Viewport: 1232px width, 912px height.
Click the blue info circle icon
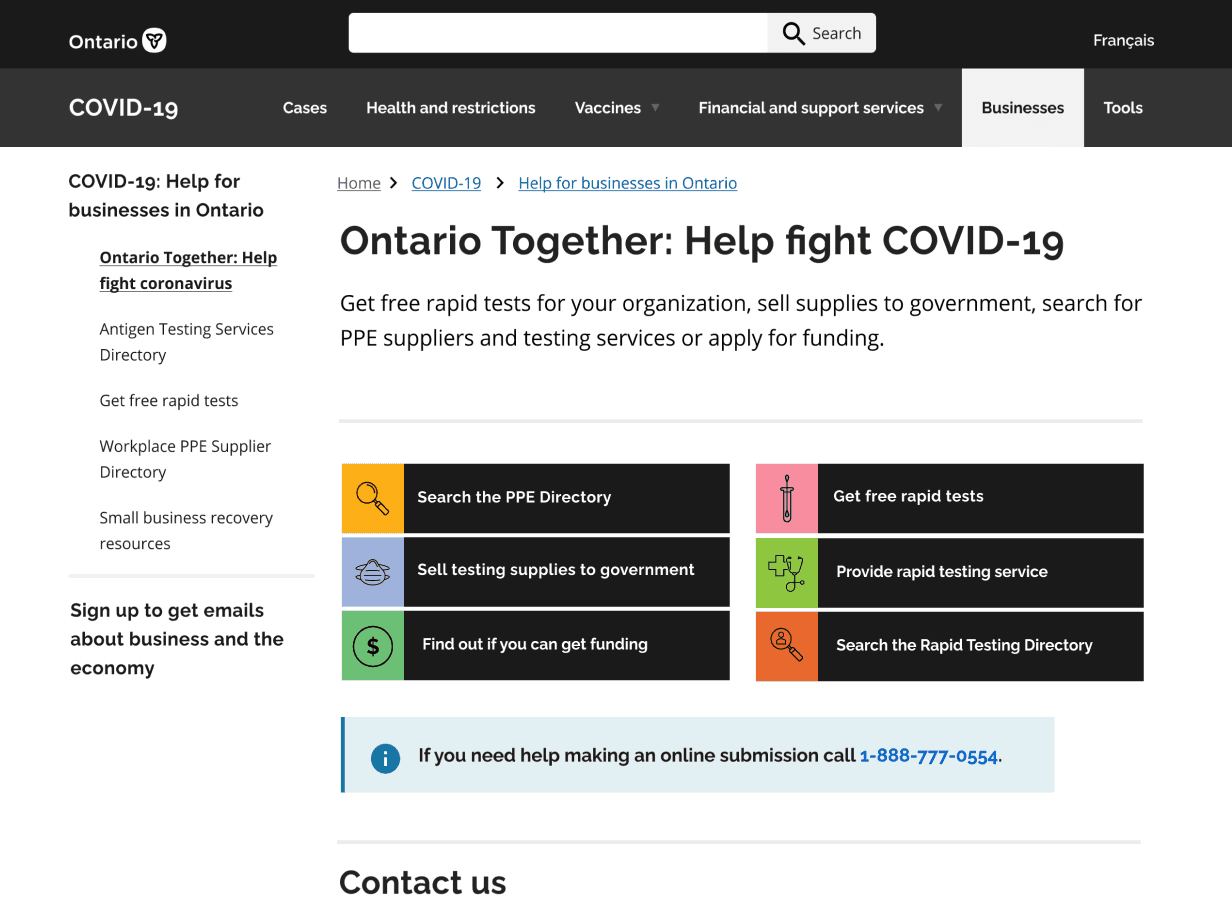385,758
